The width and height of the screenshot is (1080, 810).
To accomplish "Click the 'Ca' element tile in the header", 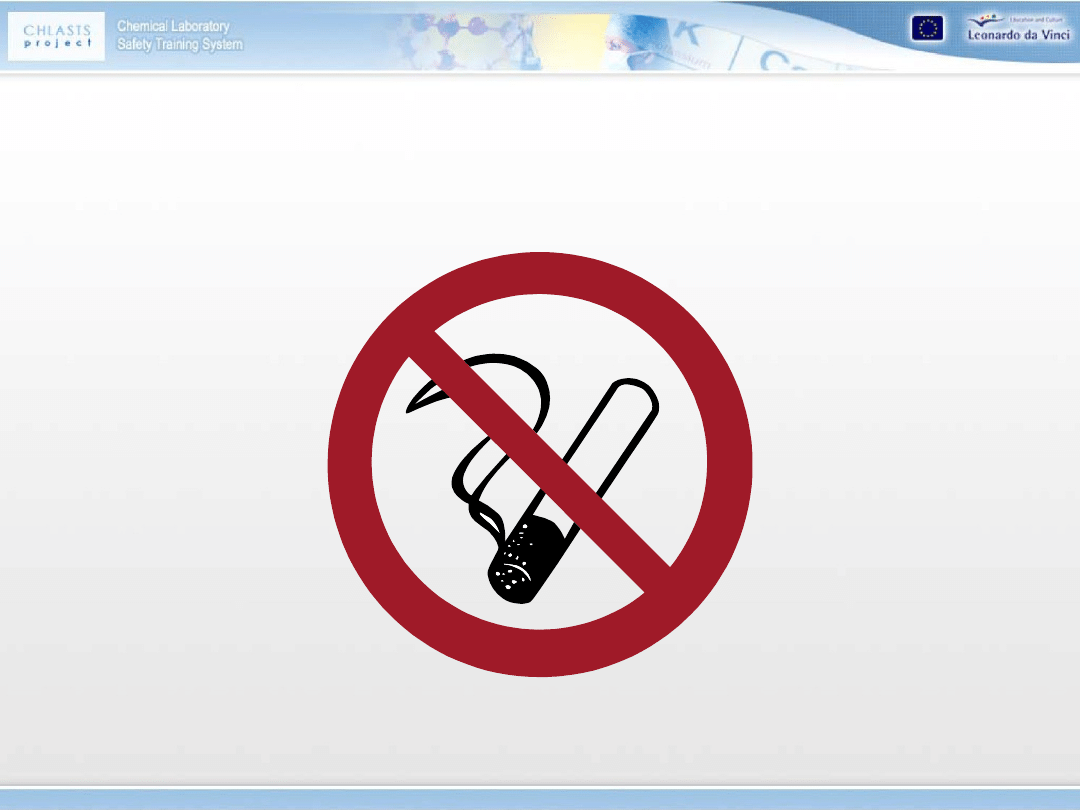I will [x=775, y=60].
